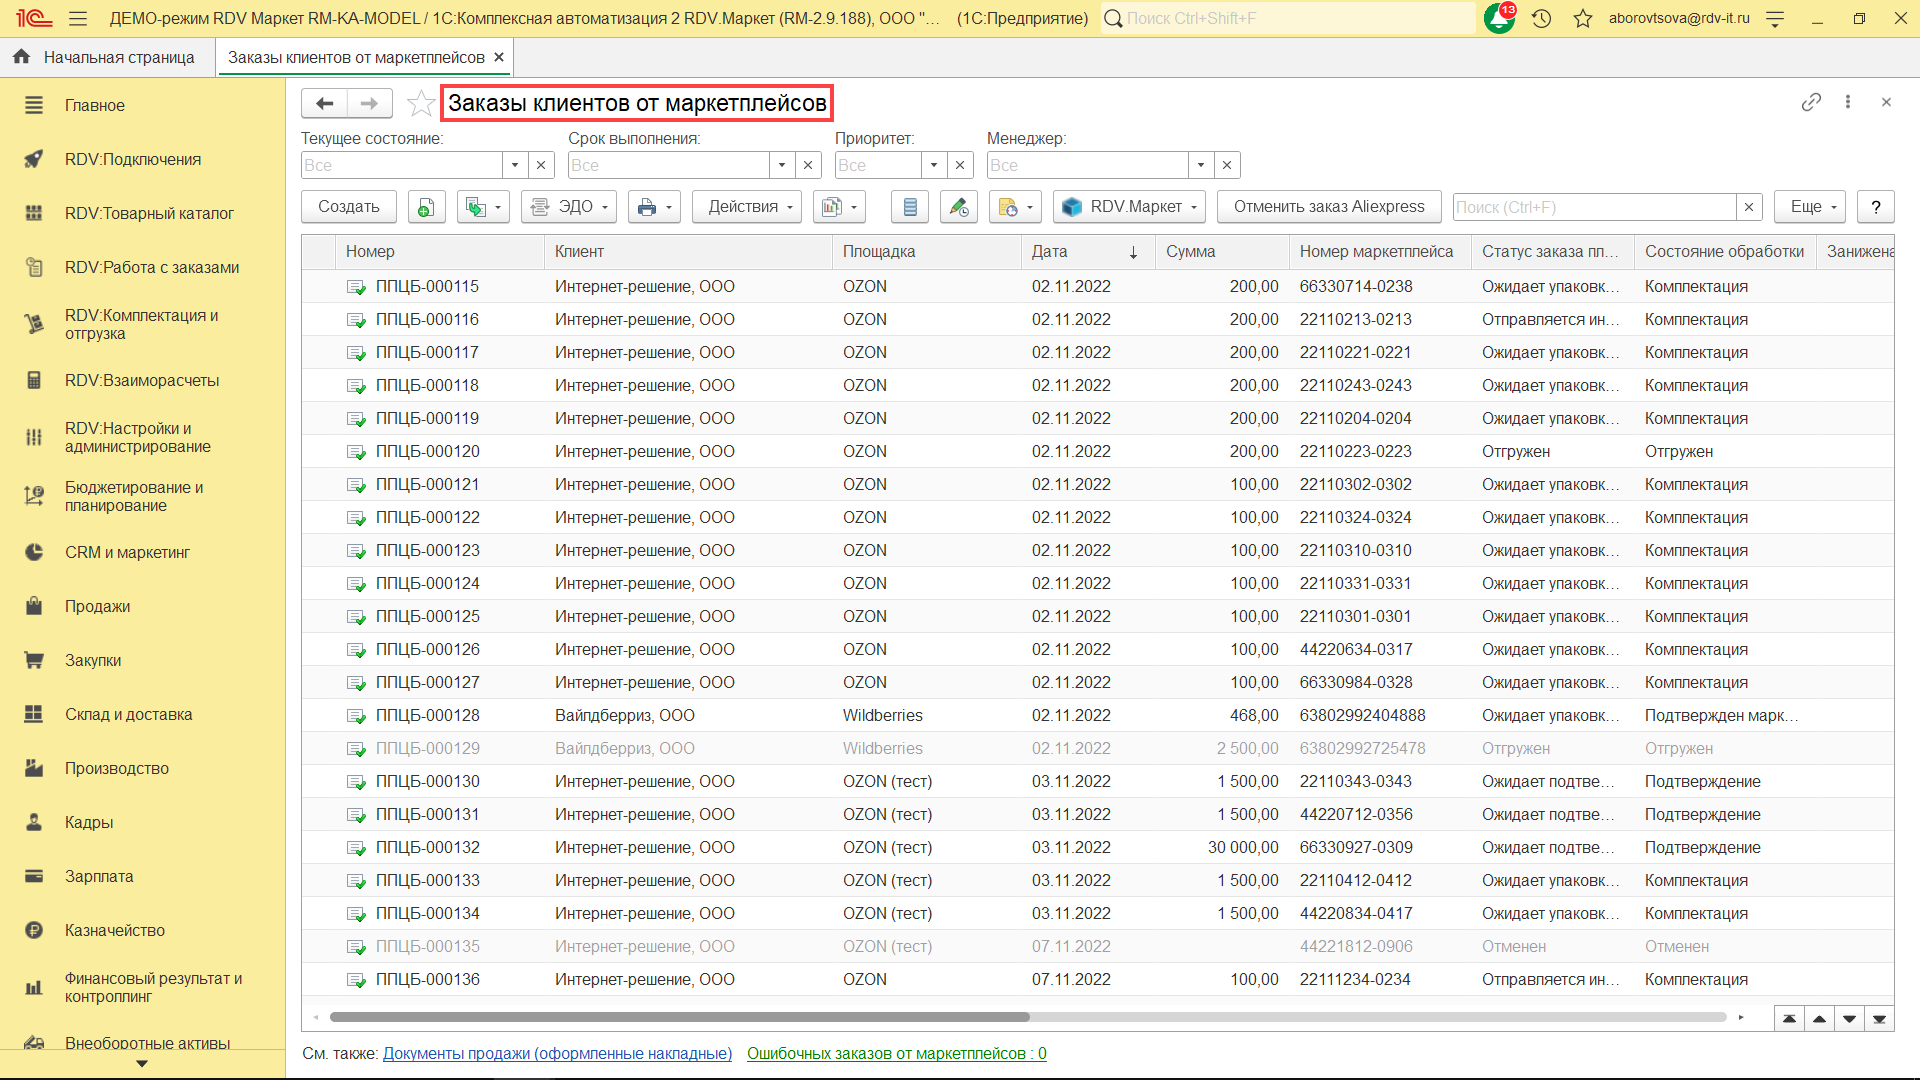This screenshot has height=1080, width=1920.
Task: Open the main hamburger menu in the title bar
Action: click(x=78, y=18)
